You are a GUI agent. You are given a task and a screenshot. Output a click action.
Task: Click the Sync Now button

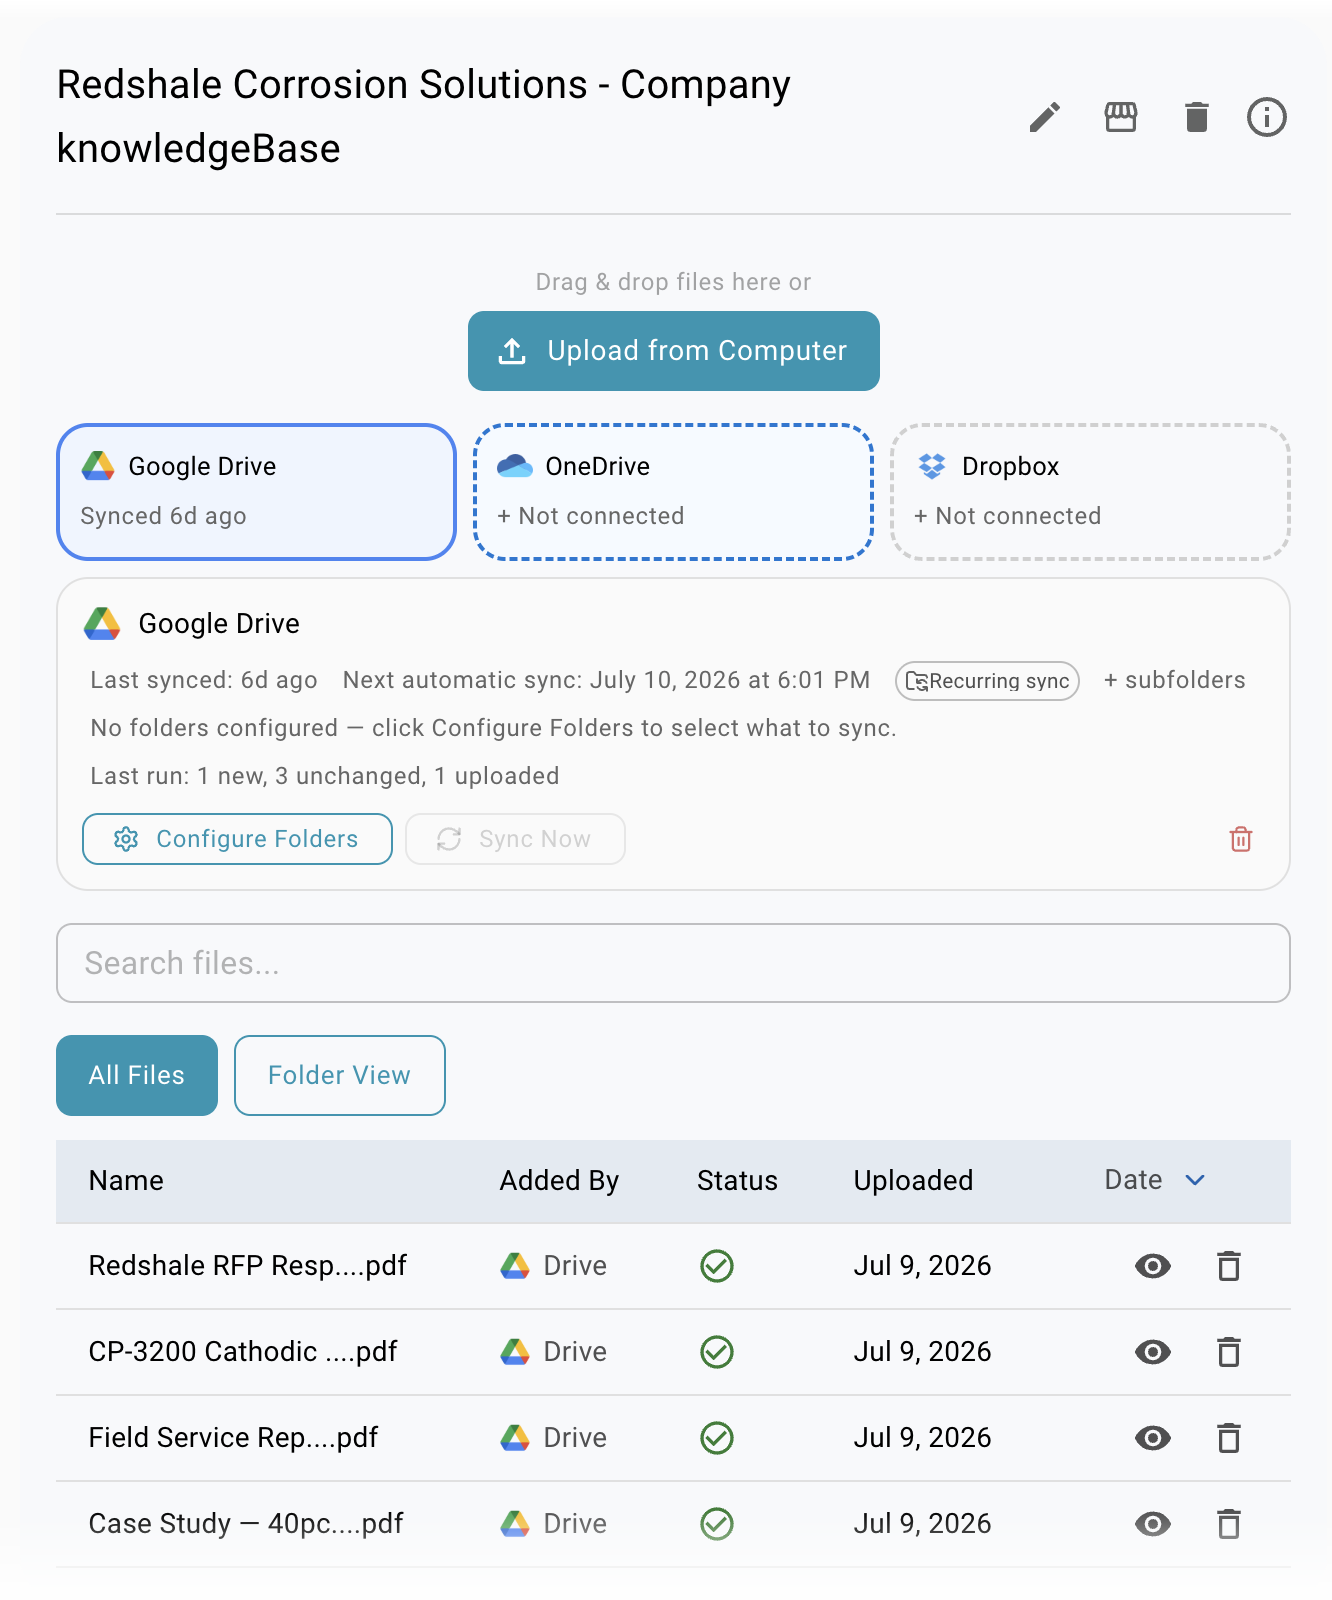tap(515, 839)
